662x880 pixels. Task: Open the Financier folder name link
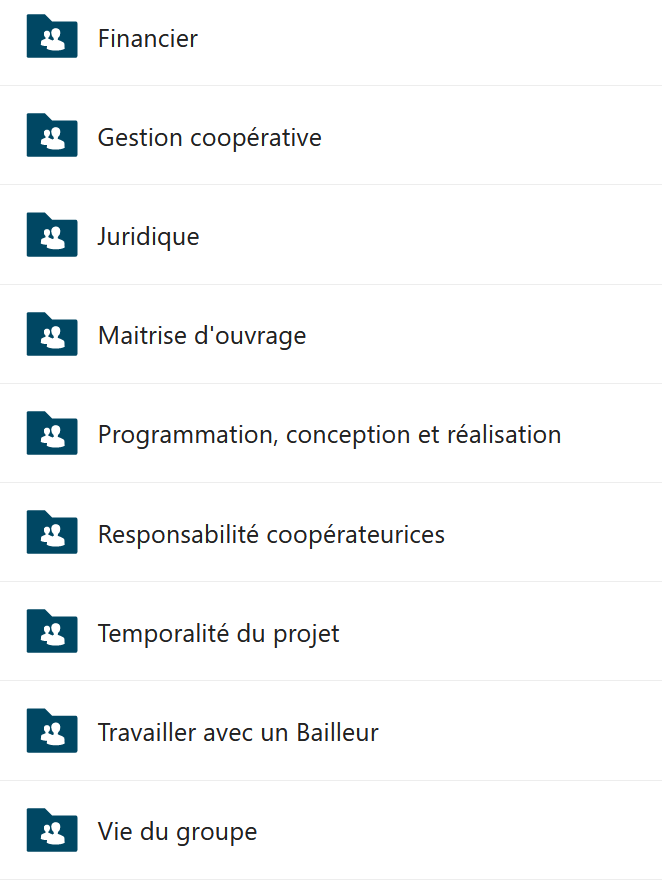[148, 39]
